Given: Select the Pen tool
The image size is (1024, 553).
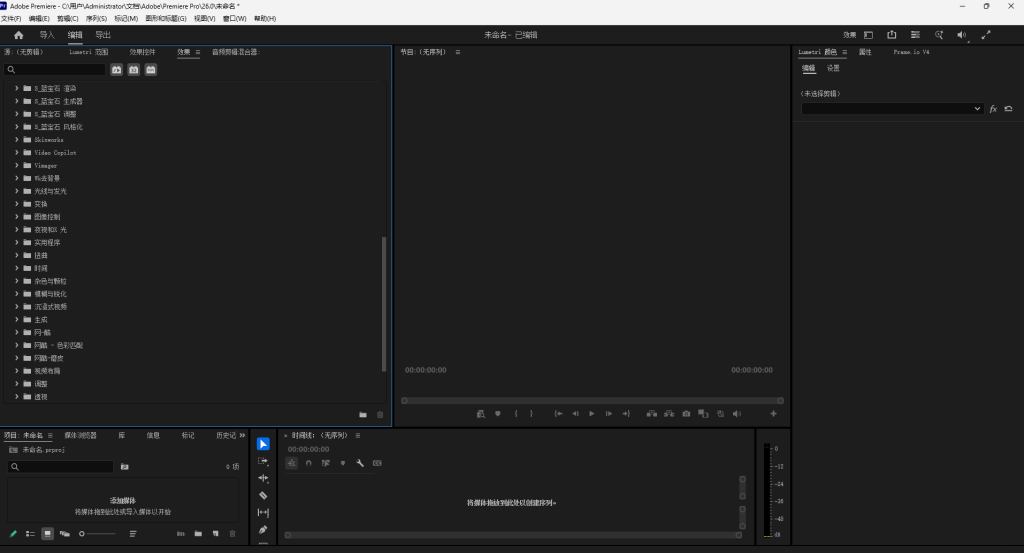Looking at the screenshot, I should (x=263, y=529).
